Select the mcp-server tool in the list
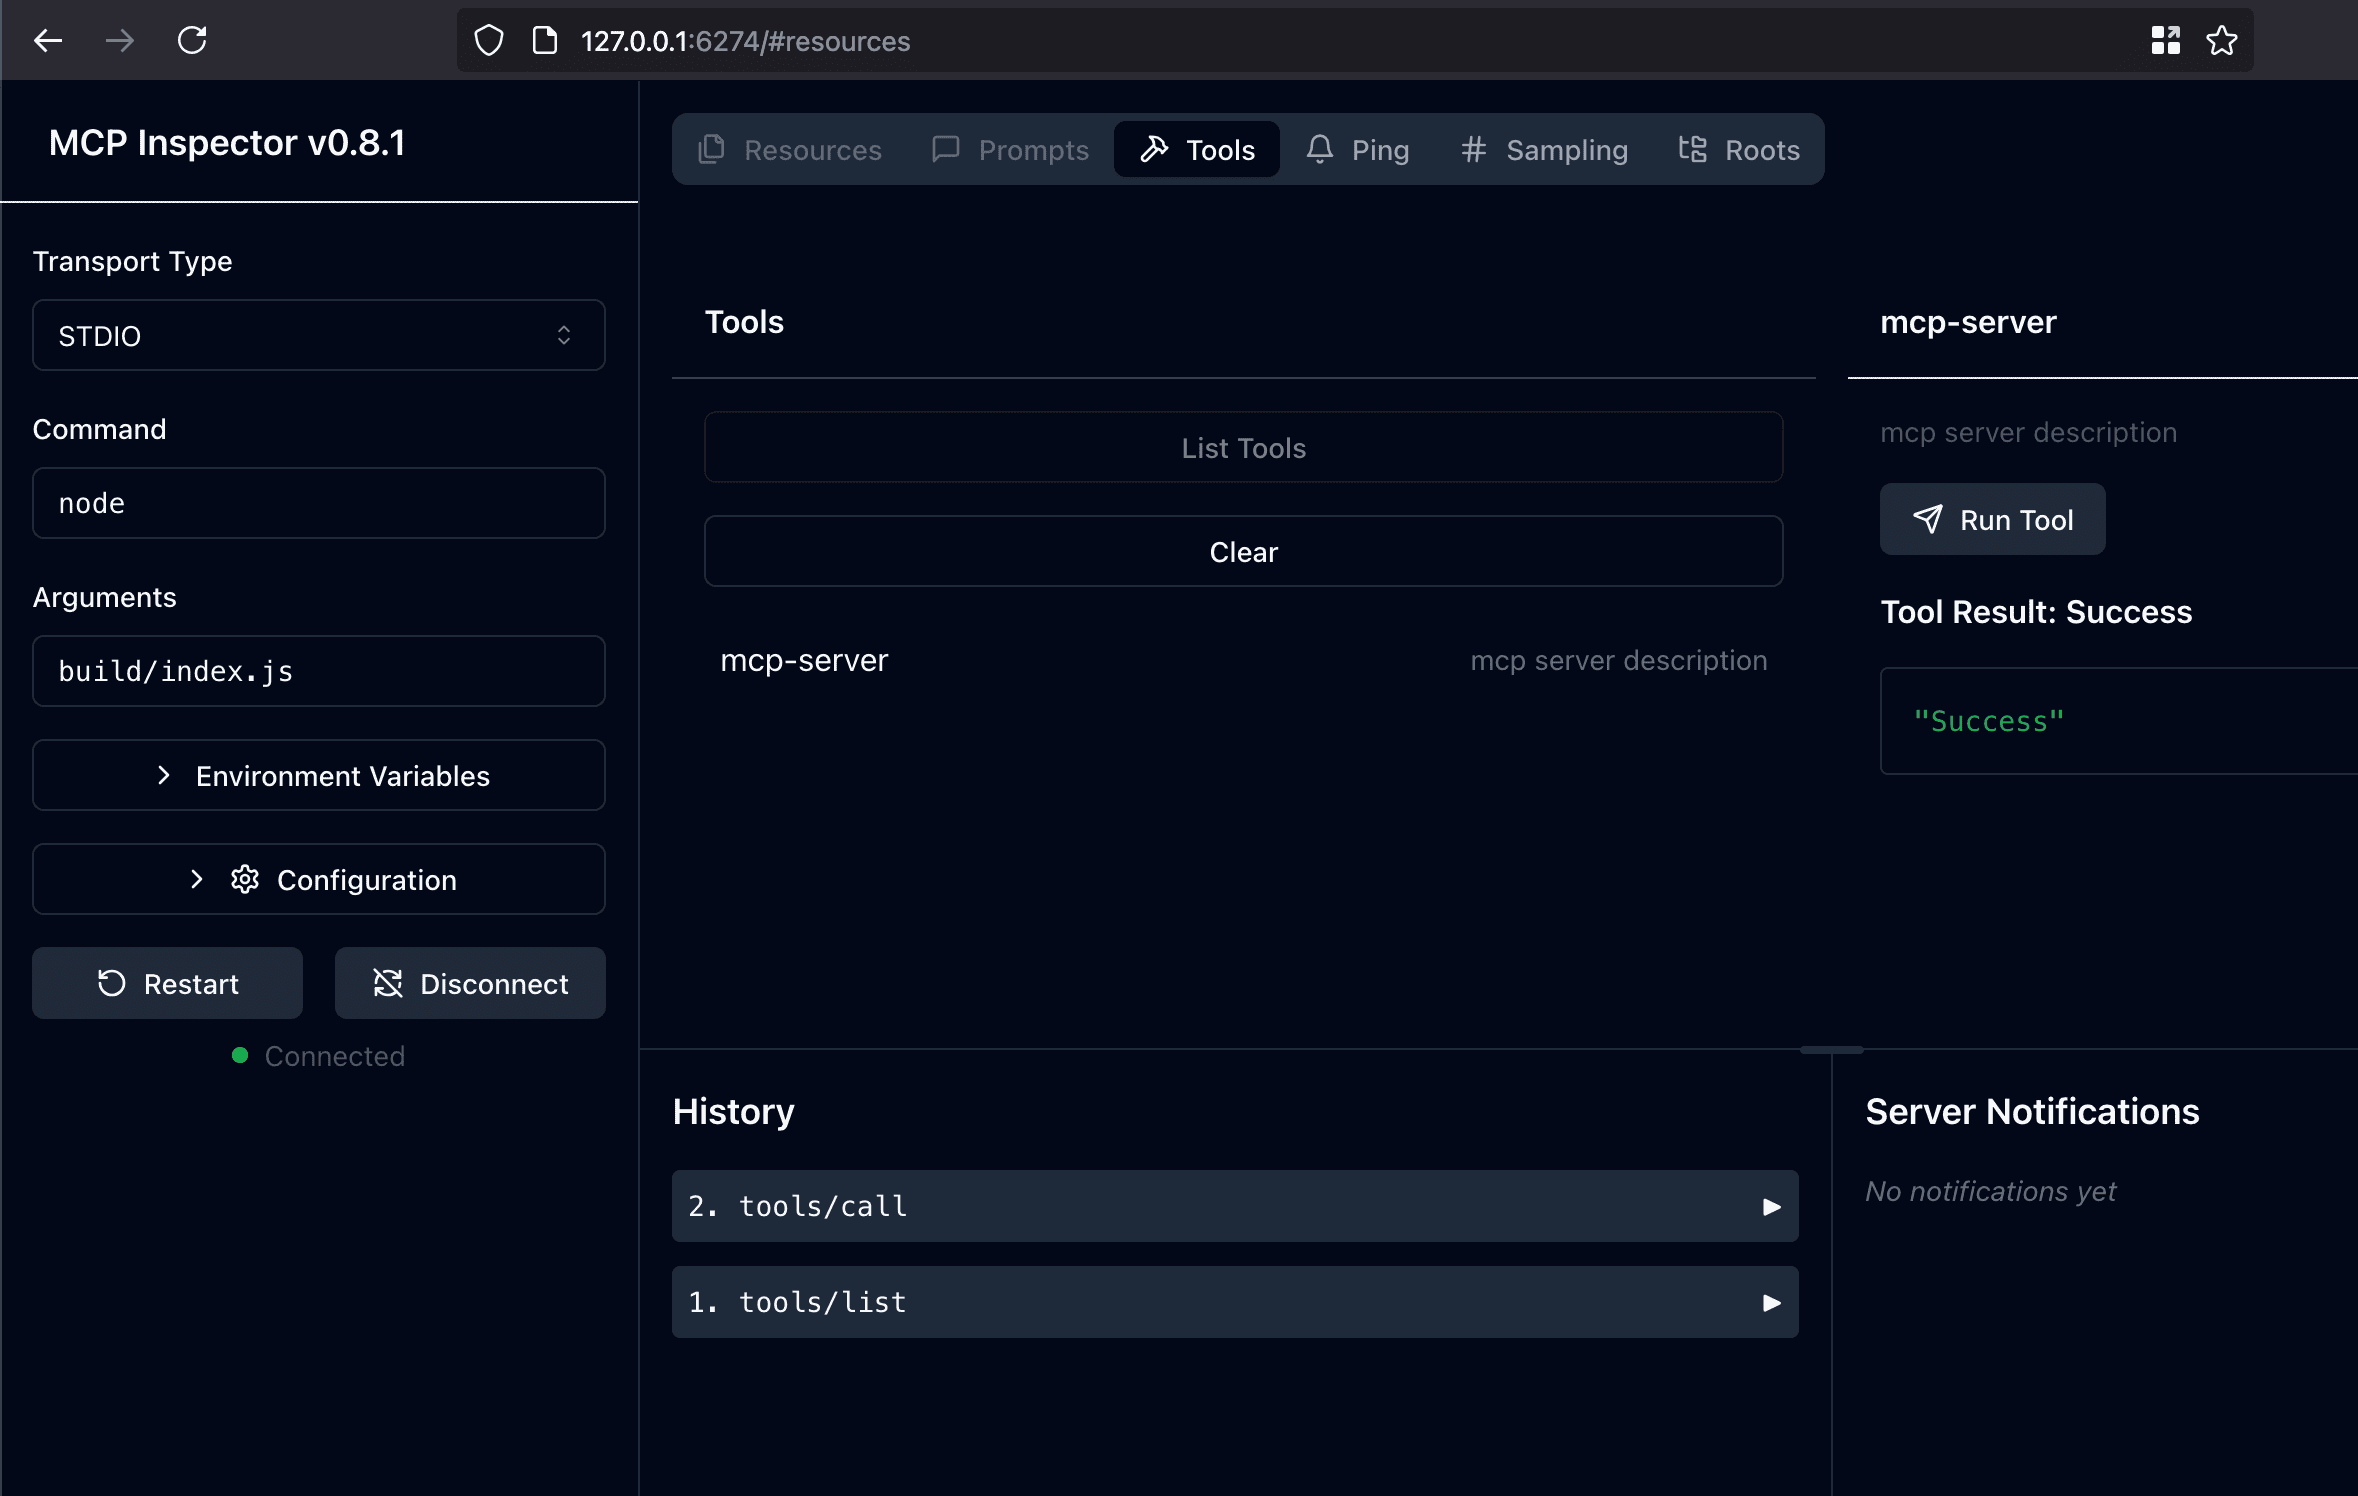This screenshot has height=1496, width=2358. click(1243, 660)
